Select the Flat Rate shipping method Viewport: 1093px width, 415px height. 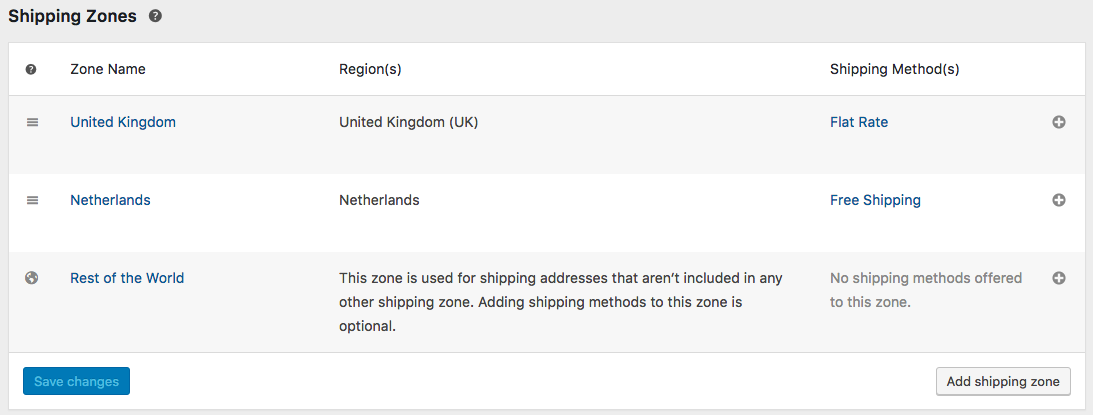click(859, 122)
